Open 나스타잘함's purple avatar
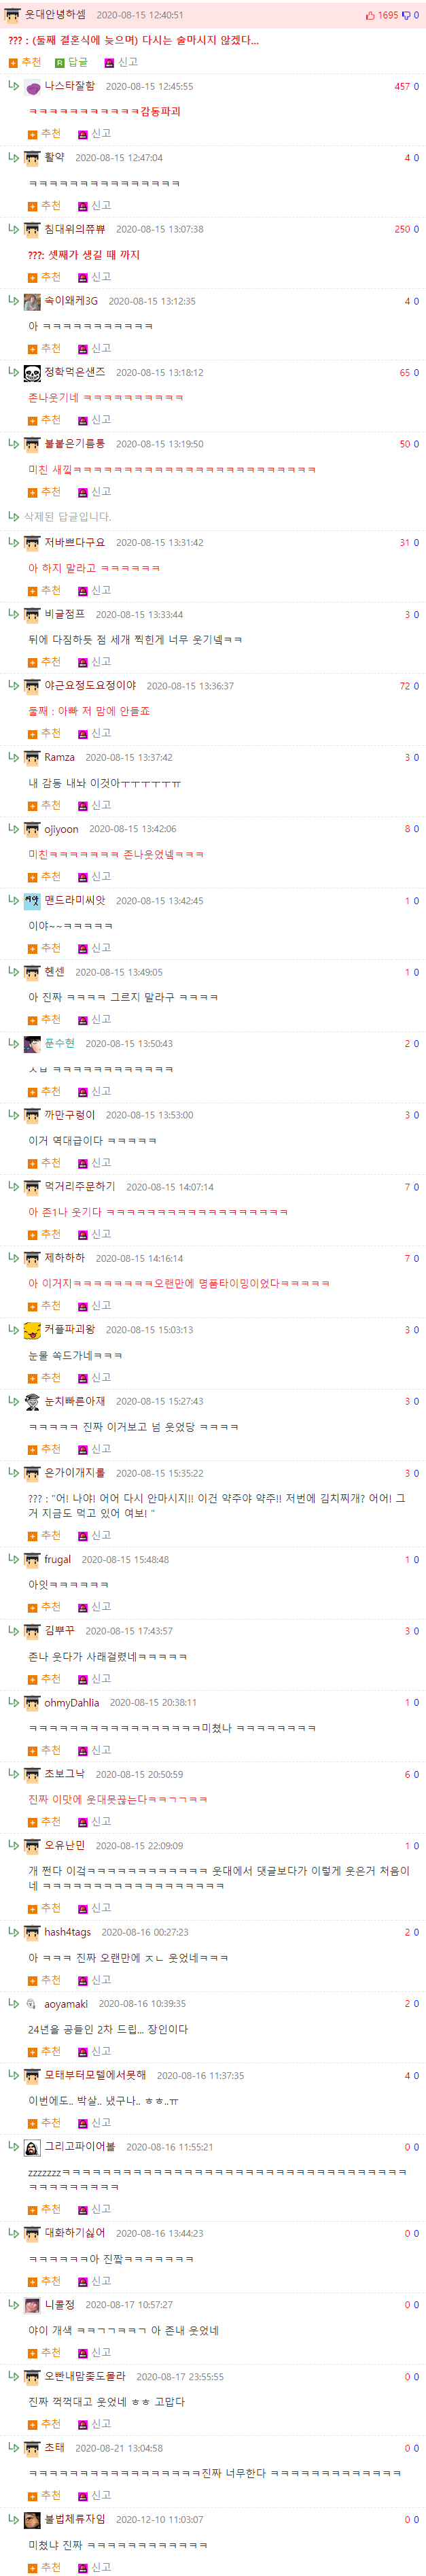The height and width of the screenshot is (2576, 426). pos(32,87)
